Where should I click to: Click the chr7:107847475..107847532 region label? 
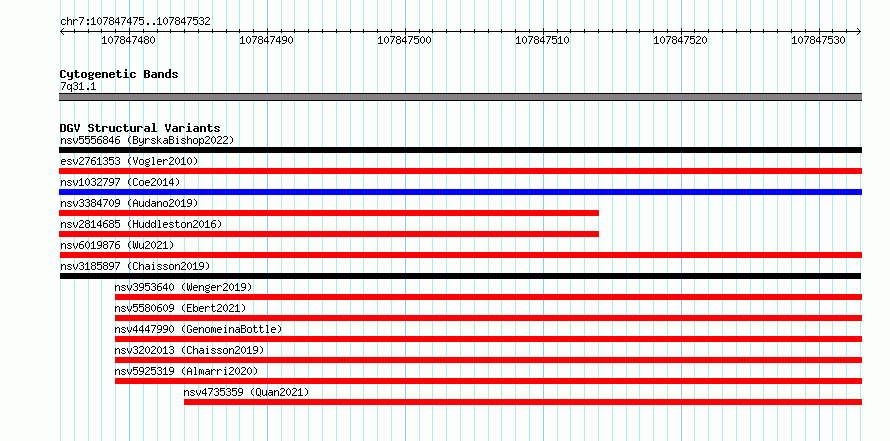136,22
